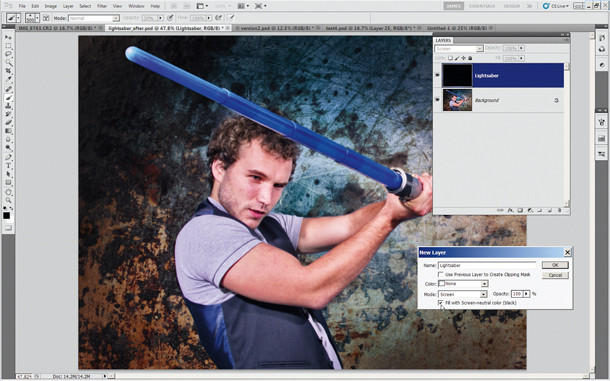Select the Rectangular Marquee tool
Image resolution: width=610 pixels, height=381 pixels.
[x=8, y=46]
